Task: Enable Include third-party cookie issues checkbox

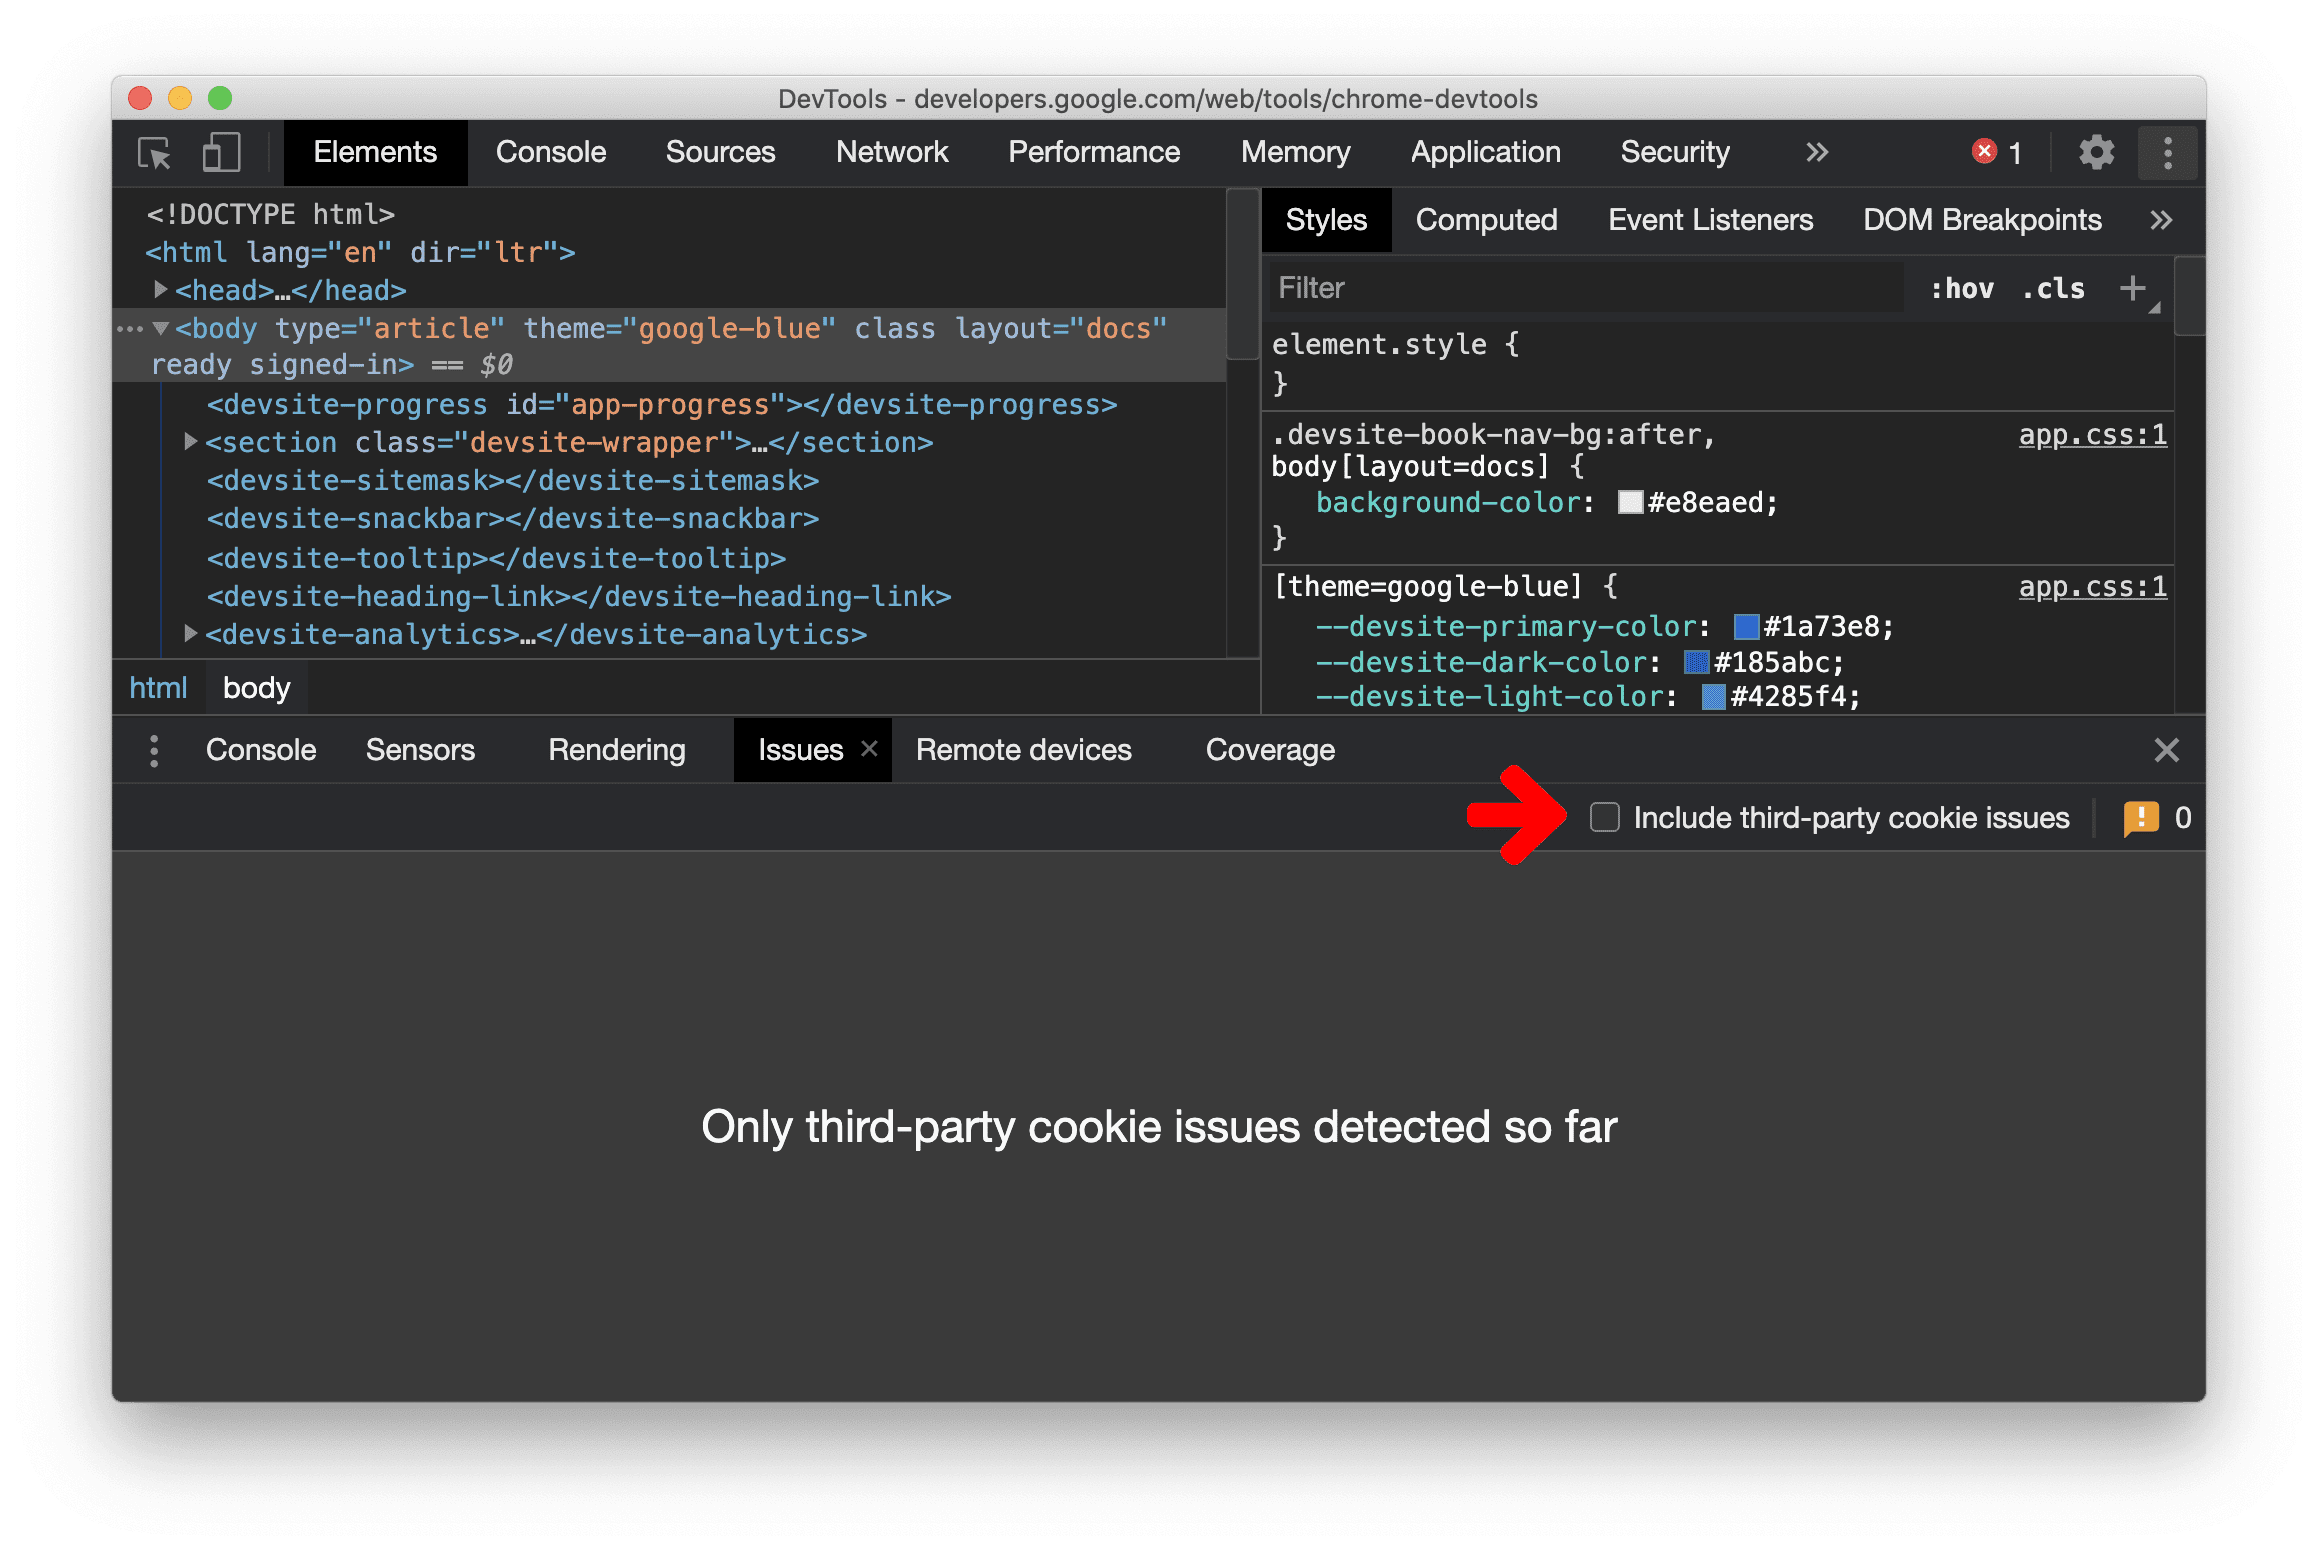Action: (x=1598, y=815)
